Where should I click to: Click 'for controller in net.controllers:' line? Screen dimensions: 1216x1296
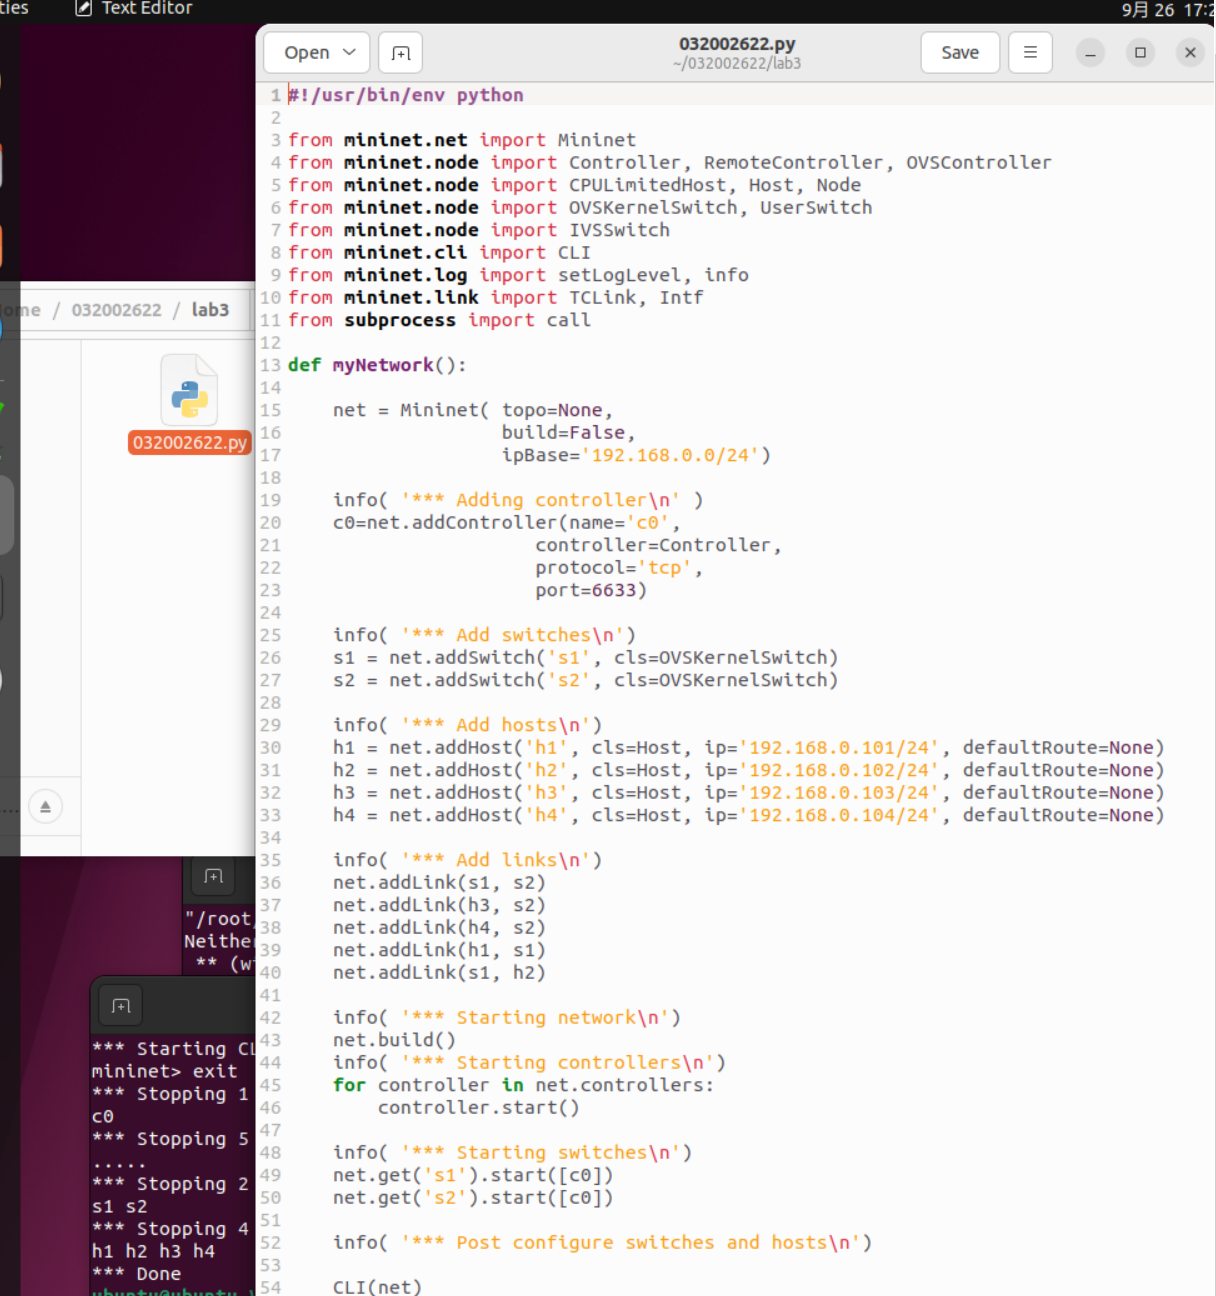point(524,1085)
